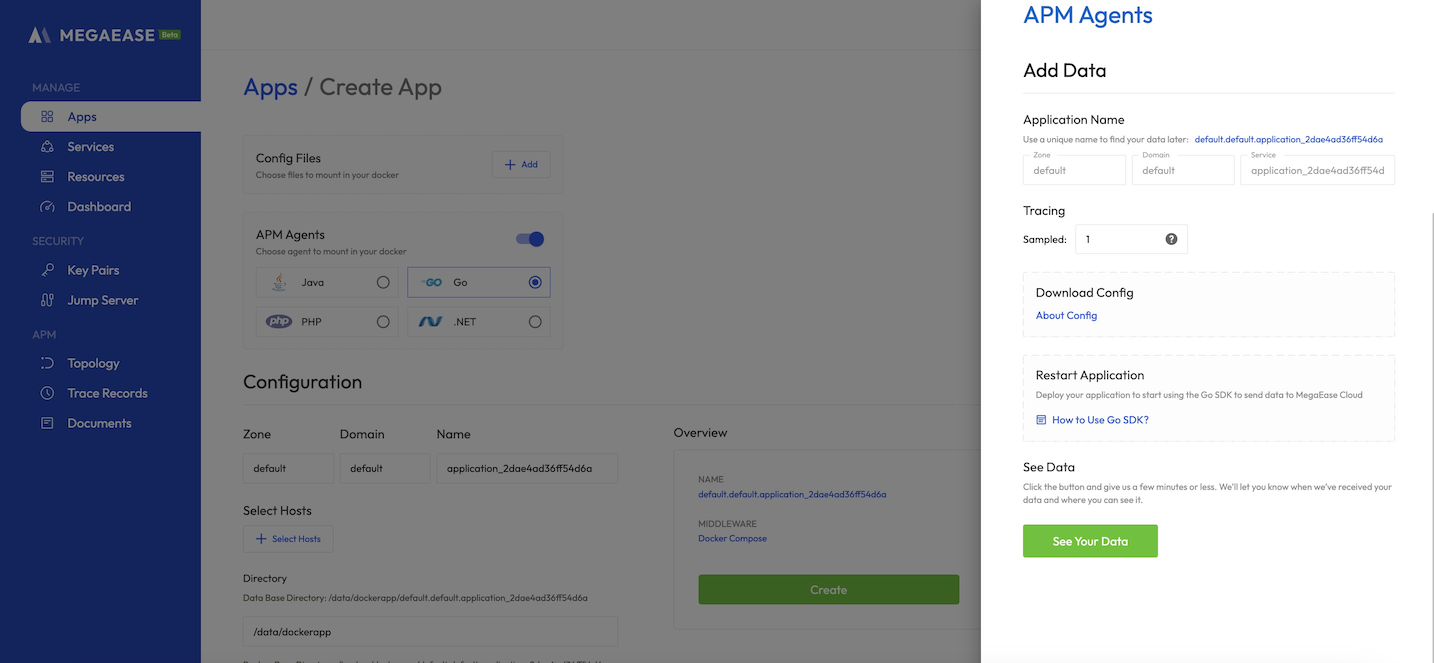Open Apps in the sidebar
Viewport: 1434px width, 663px height.
pyautogui.click(x=111, y=116)
